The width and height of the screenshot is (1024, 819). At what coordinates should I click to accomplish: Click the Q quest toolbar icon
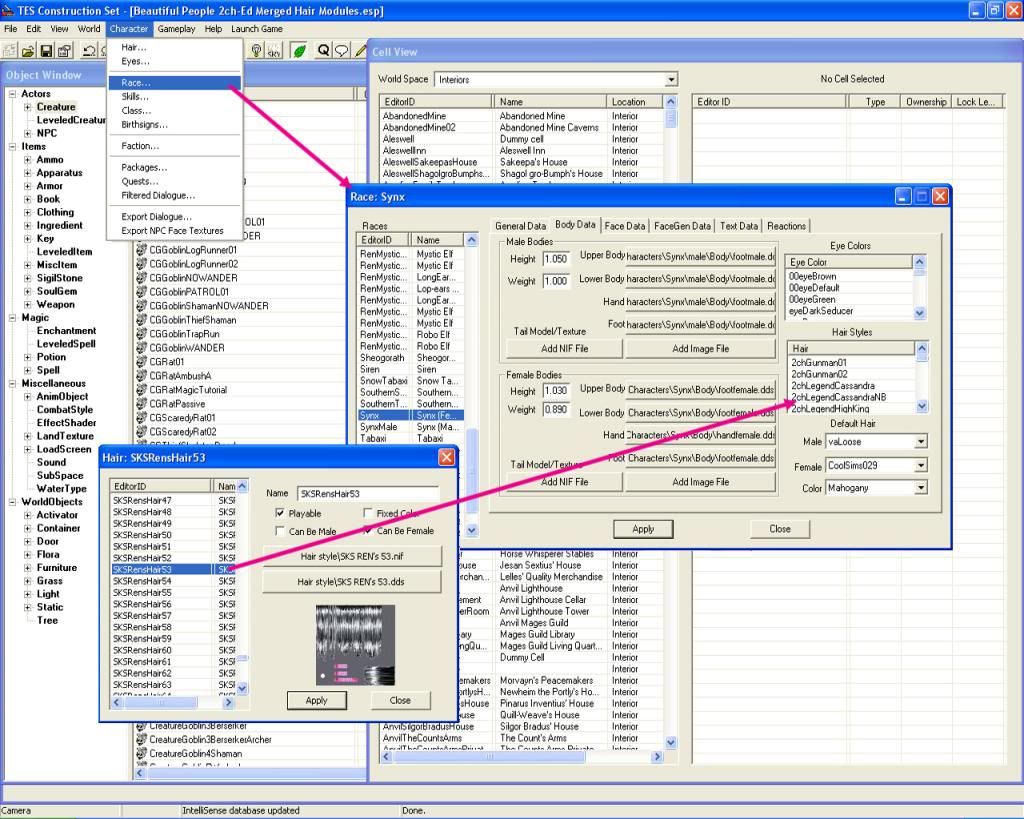pos(324,50)
